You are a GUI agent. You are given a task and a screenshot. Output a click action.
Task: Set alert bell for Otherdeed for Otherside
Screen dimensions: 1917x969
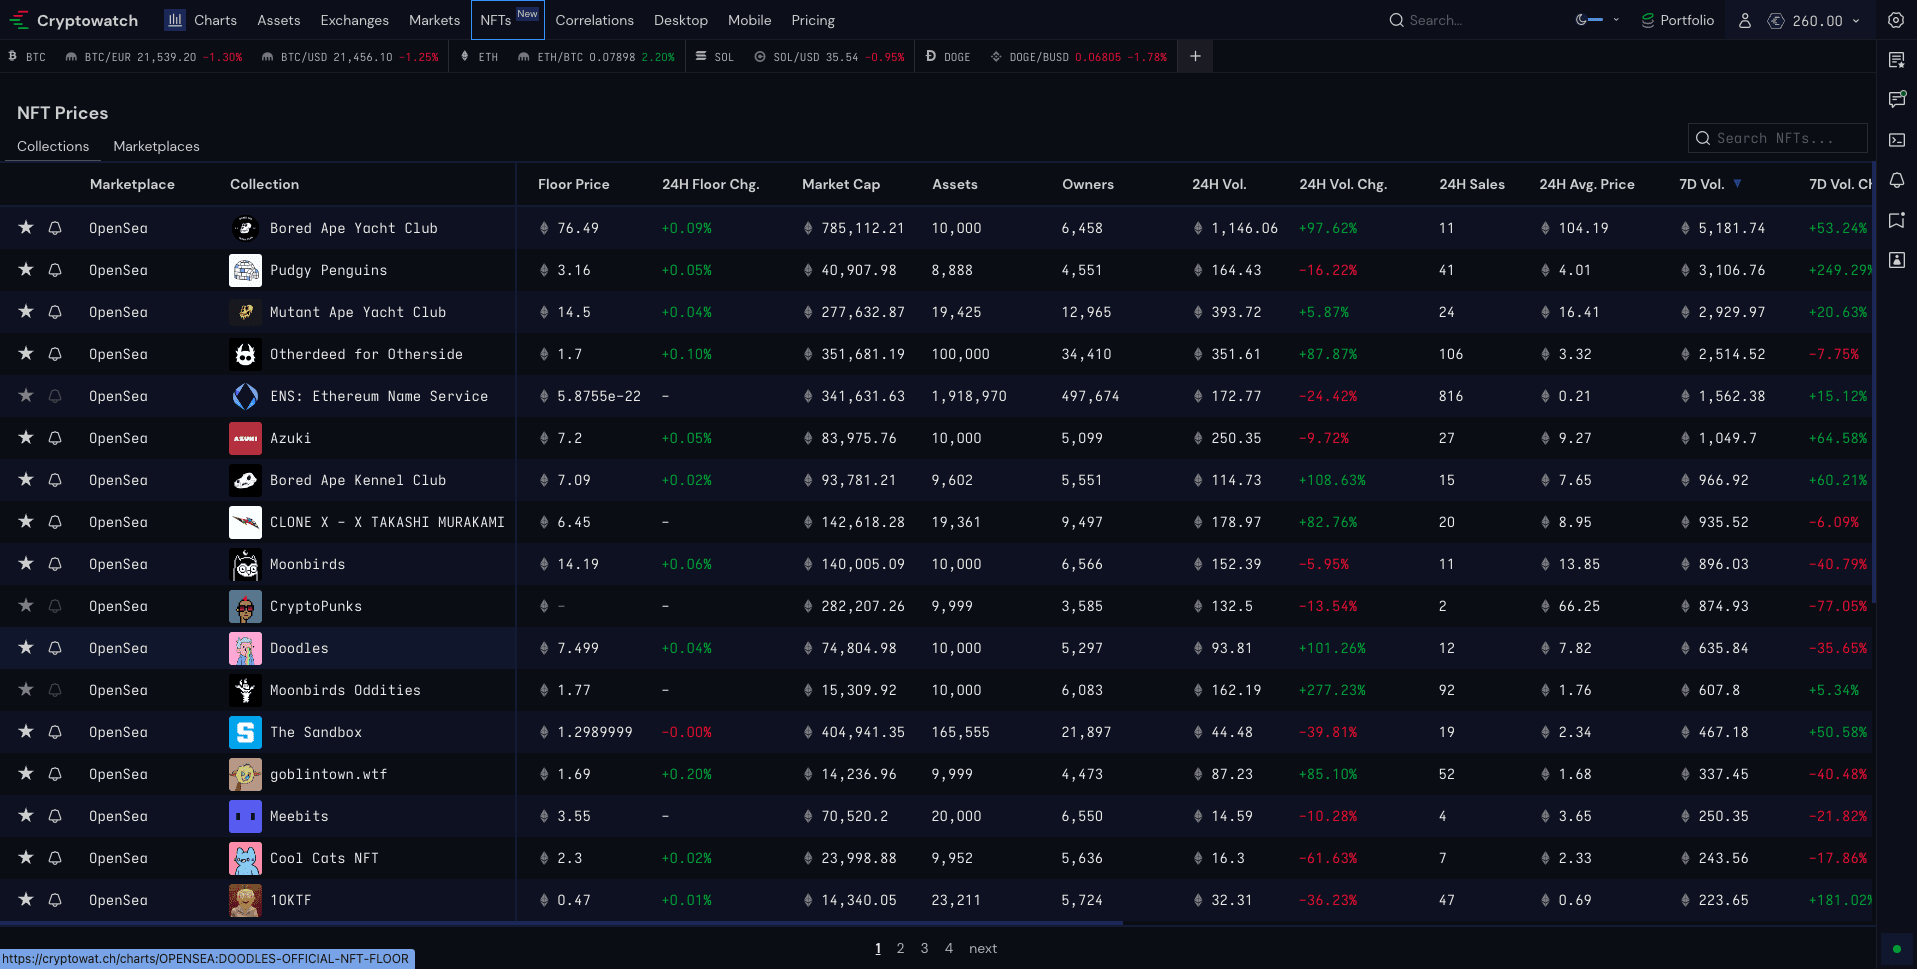pos(55,354)
